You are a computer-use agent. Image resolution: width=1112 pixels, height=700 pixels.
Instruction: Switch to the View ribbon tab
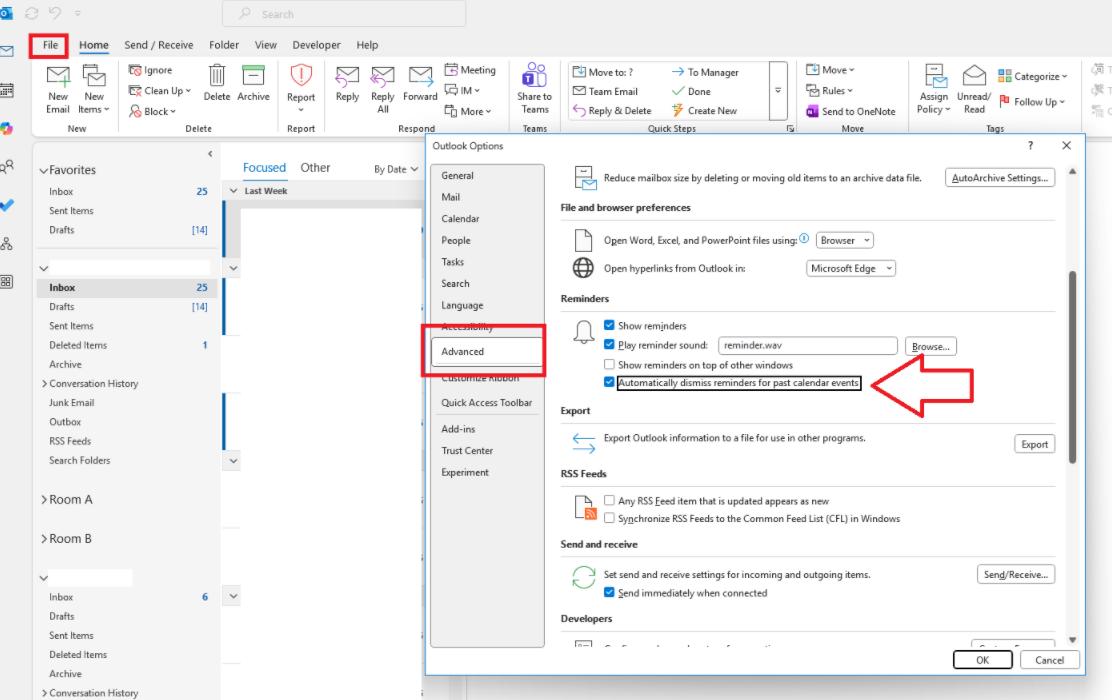266,45
